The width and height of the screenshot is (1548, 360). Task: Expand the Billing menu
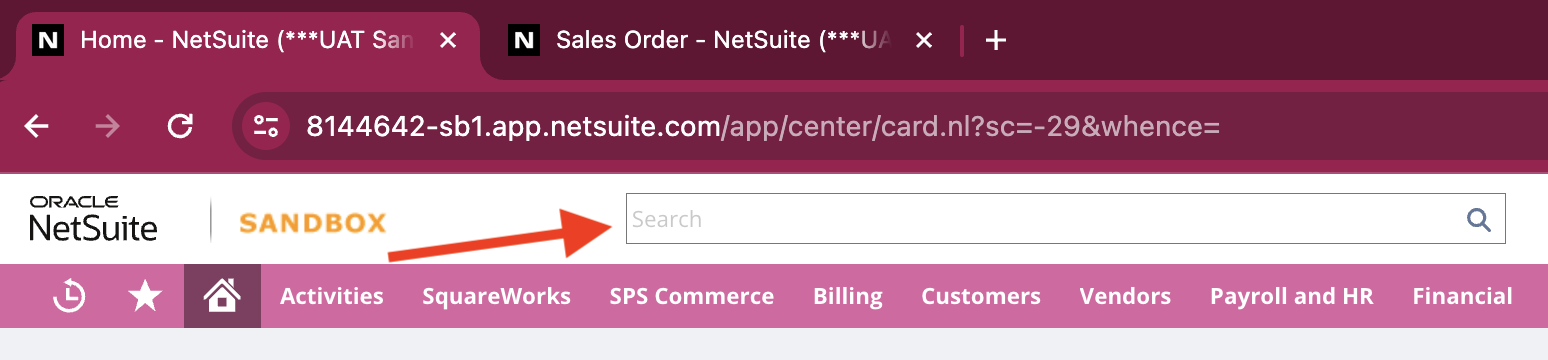click(848, 296)
